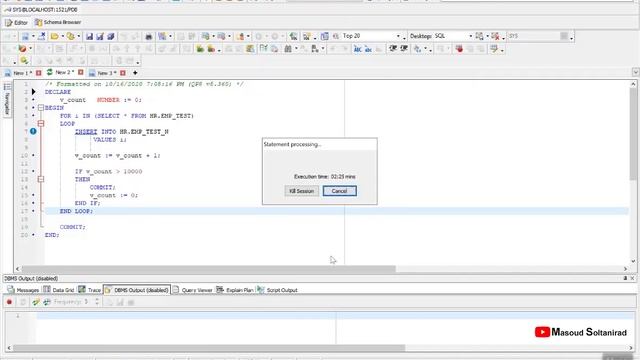Open the Query Viewer tab
Screen dimensions: 640x360
pyautogui.click(x=192, y=290)
